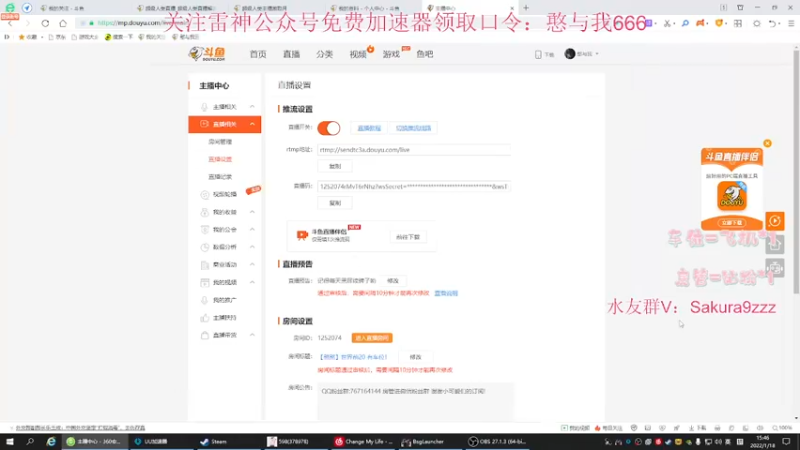Click taskbar search icon
Viewport: 800px width, 450px height.
[30, 442]
